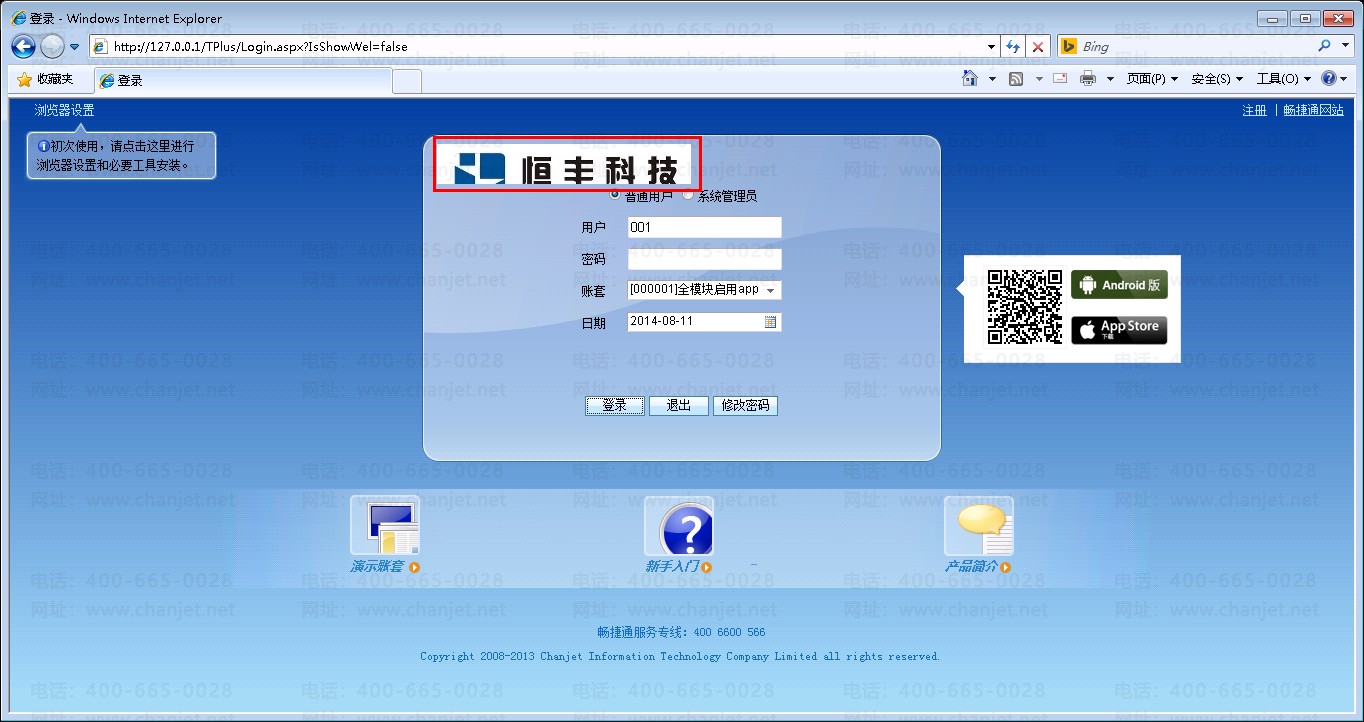1364x722 pixels.
Task: Click the browser Forward arrow button
Action: pyautogui.click(x=52, y=46)
